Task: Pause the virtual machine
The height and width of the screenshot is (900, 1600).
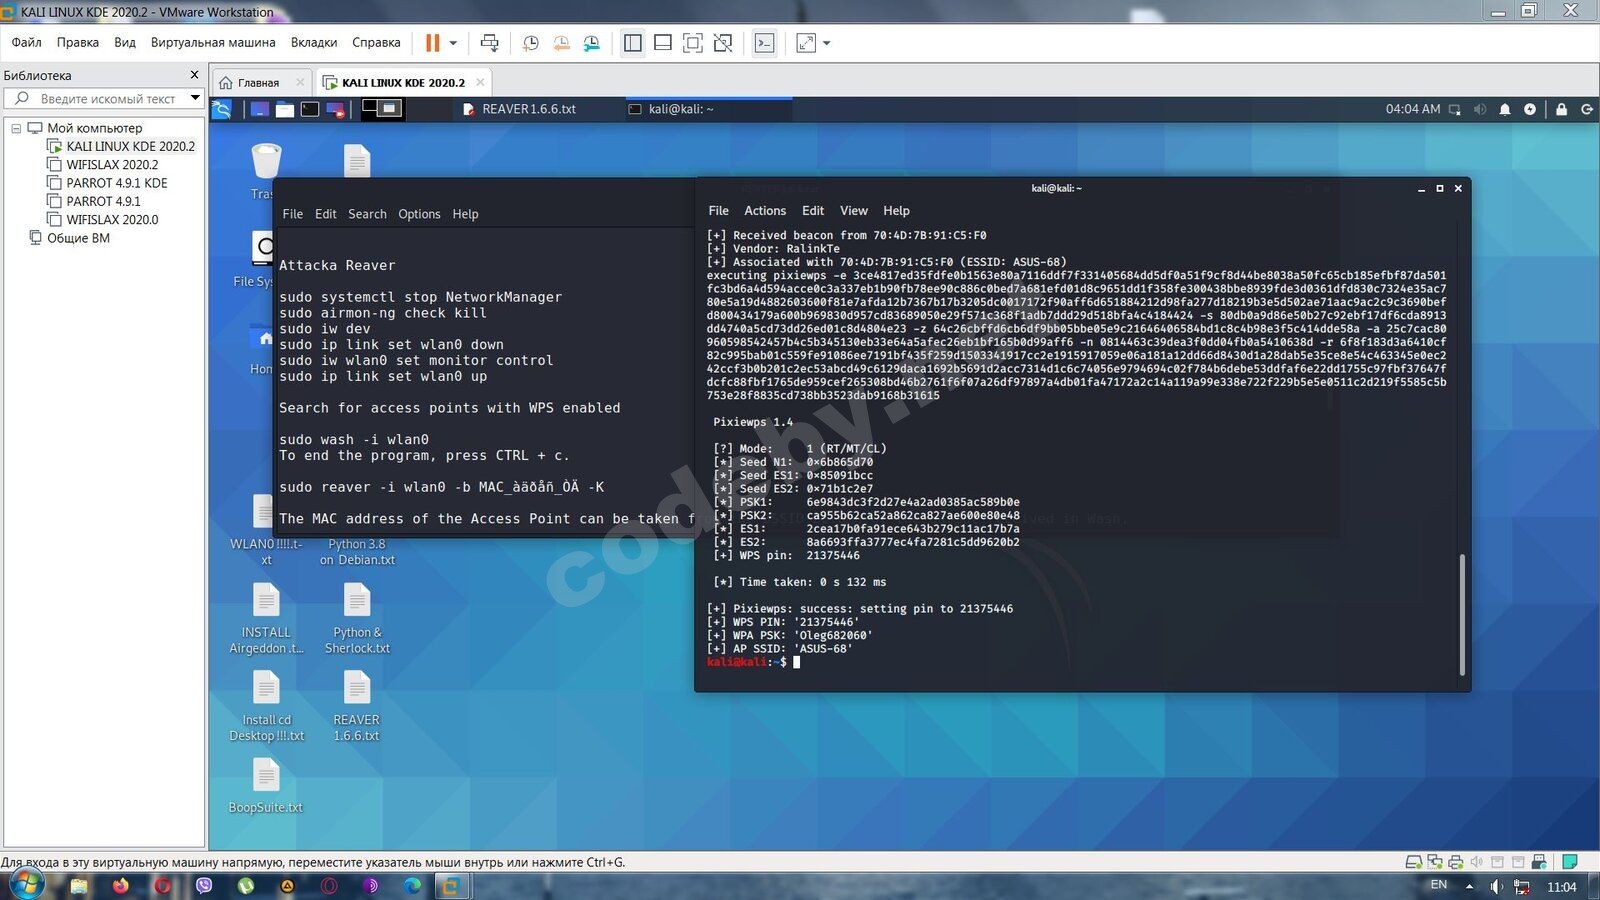Action: 432,43
